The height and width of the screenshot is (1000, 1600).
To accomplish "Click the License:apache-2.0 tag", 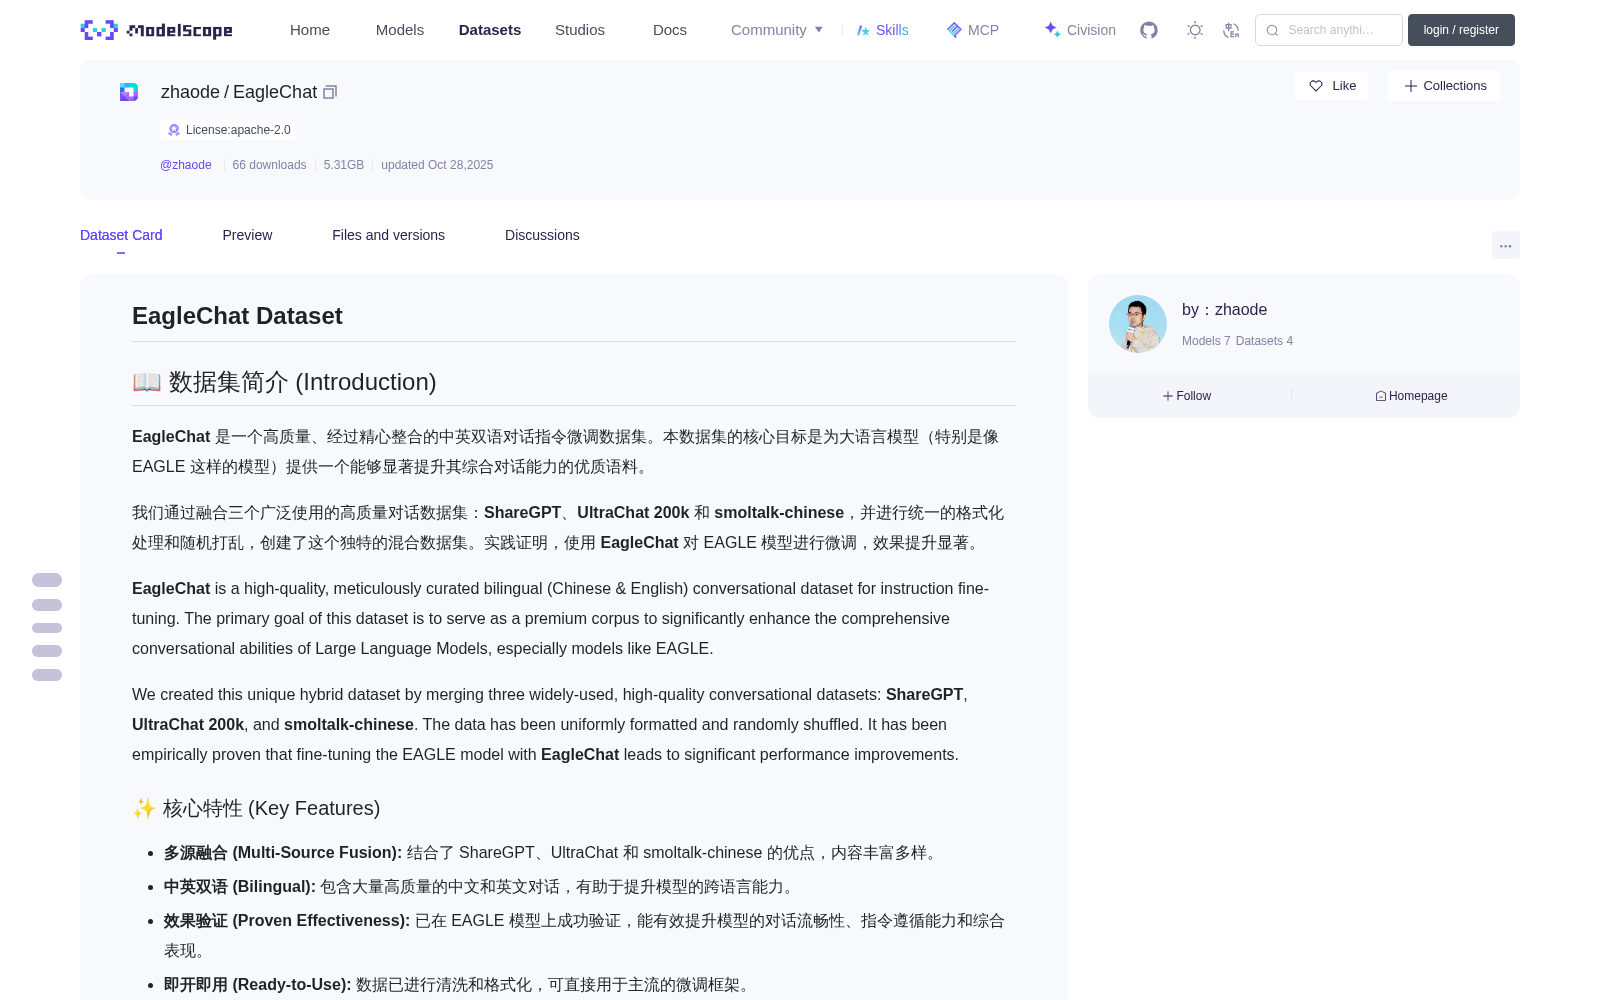I will [228, 130].
